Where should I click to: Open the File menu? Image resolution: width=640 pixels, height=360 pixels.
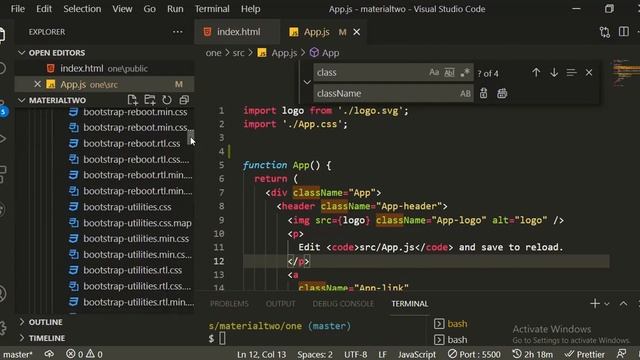click(x=18, y=9)
